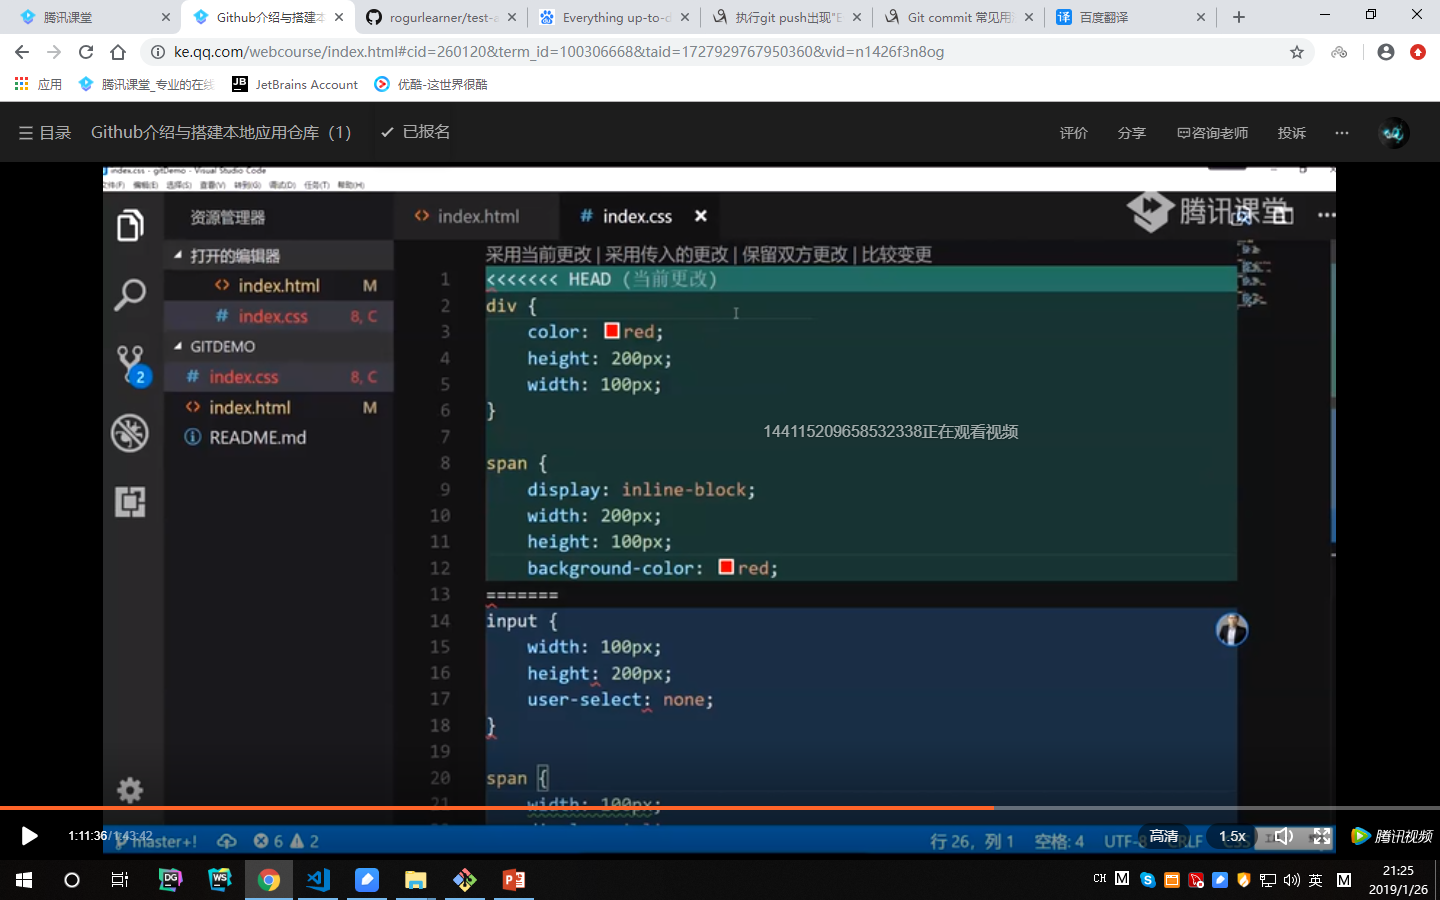Close the rogurlearner/test tab

pos(512,17)
